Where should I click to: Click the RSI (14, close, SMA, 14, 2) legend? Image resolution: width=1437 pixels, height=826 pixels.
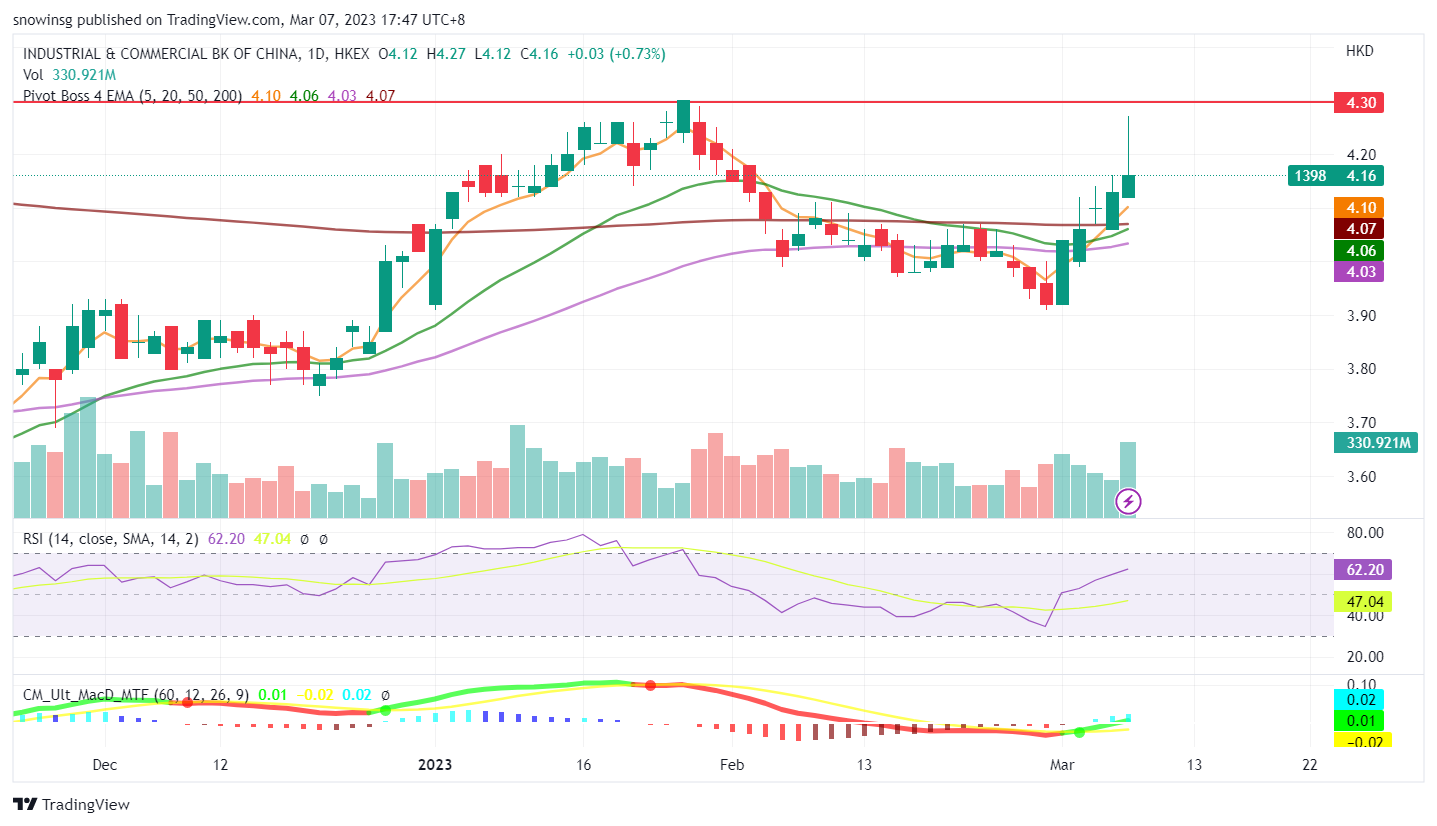click(x=113, y=538)
